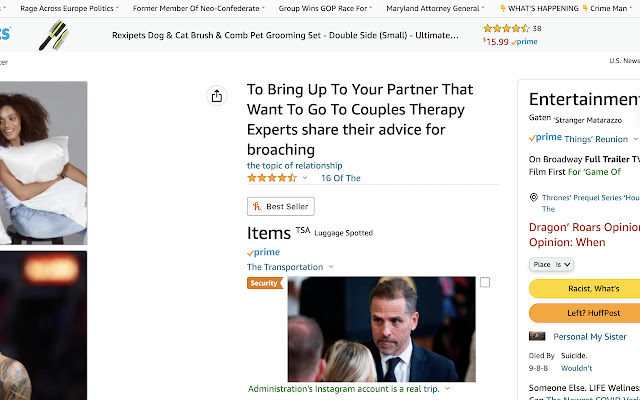Open Maryland Attorney General menu
Viewport: 640px width, 400px height.
coord(435,8)
